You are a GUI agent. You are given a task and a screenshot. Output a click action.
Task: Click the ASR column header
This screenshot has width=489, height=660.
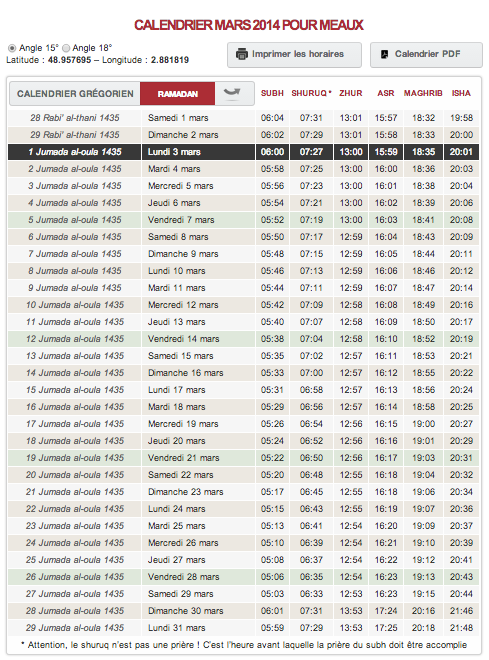tap(386, 93)
